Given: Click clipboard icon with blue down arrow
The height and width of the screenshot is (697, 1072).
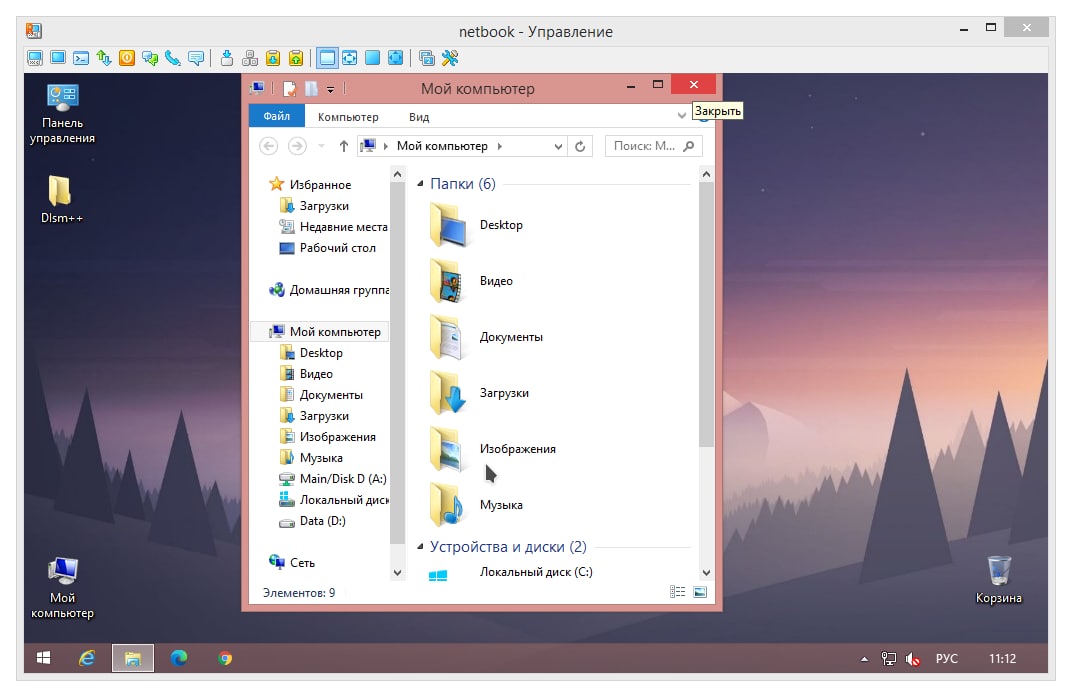Looking at the screenshot, I should coord(272,58).
